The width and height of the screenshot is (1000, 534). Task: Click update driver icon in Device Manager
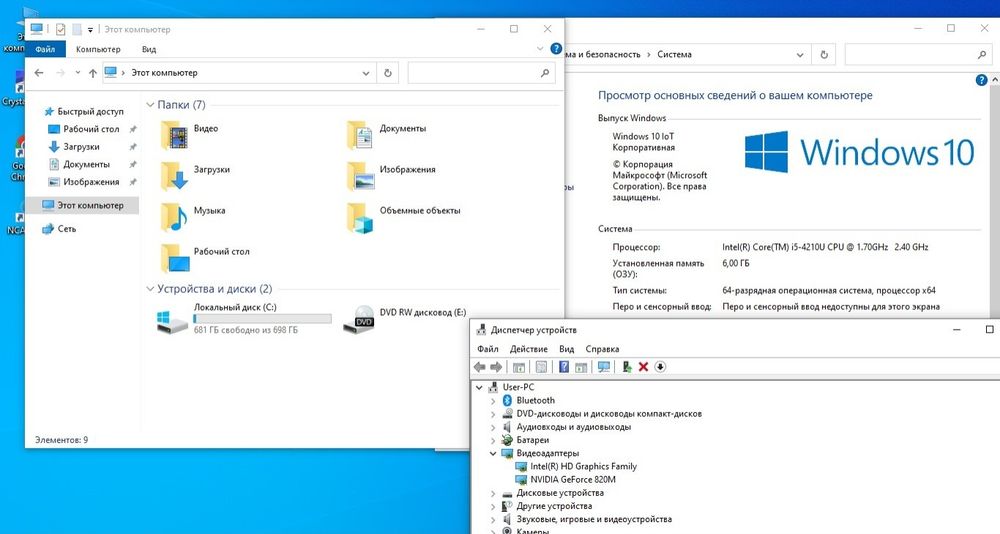pyautogui.click(x=627, y=367)
